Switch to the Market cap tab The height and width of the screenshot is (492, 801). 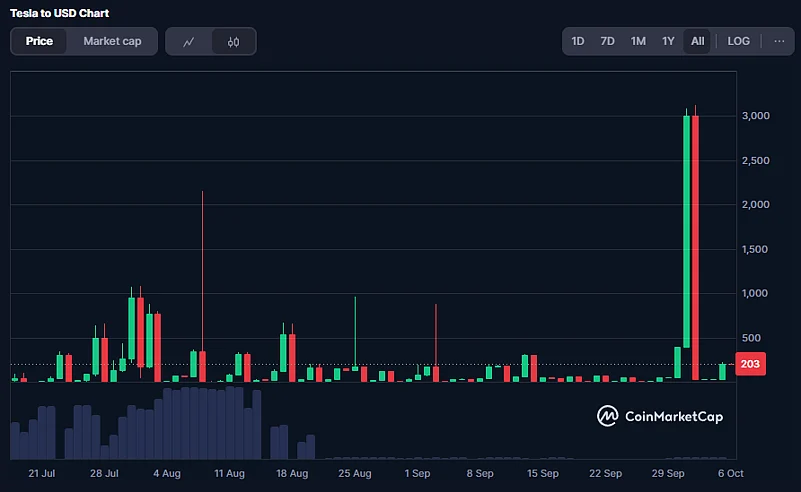112,41
